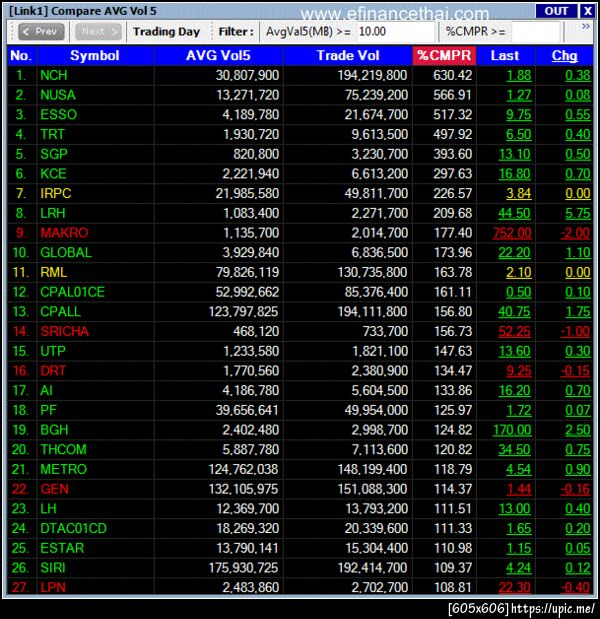This screenshot has width=600, height=619.
Task: Click trade volume 130,735,800 for RML
Action: coord(372,272)
